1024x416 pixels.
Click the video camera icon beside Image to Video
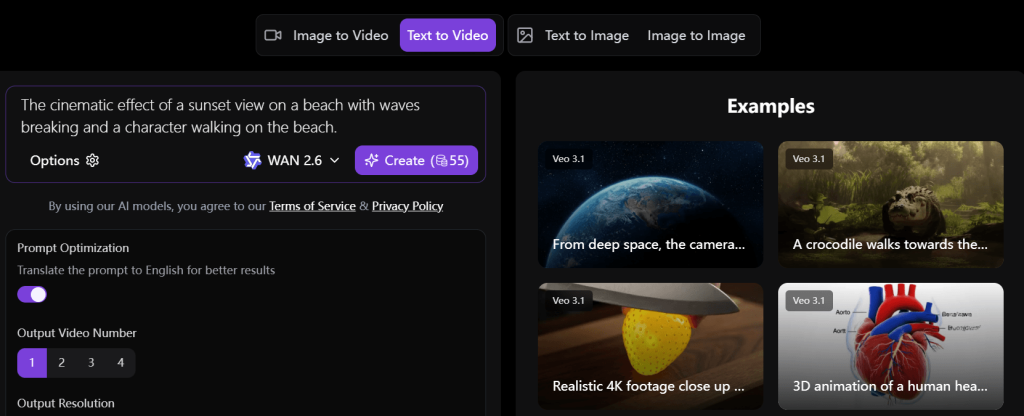[273, 35]
